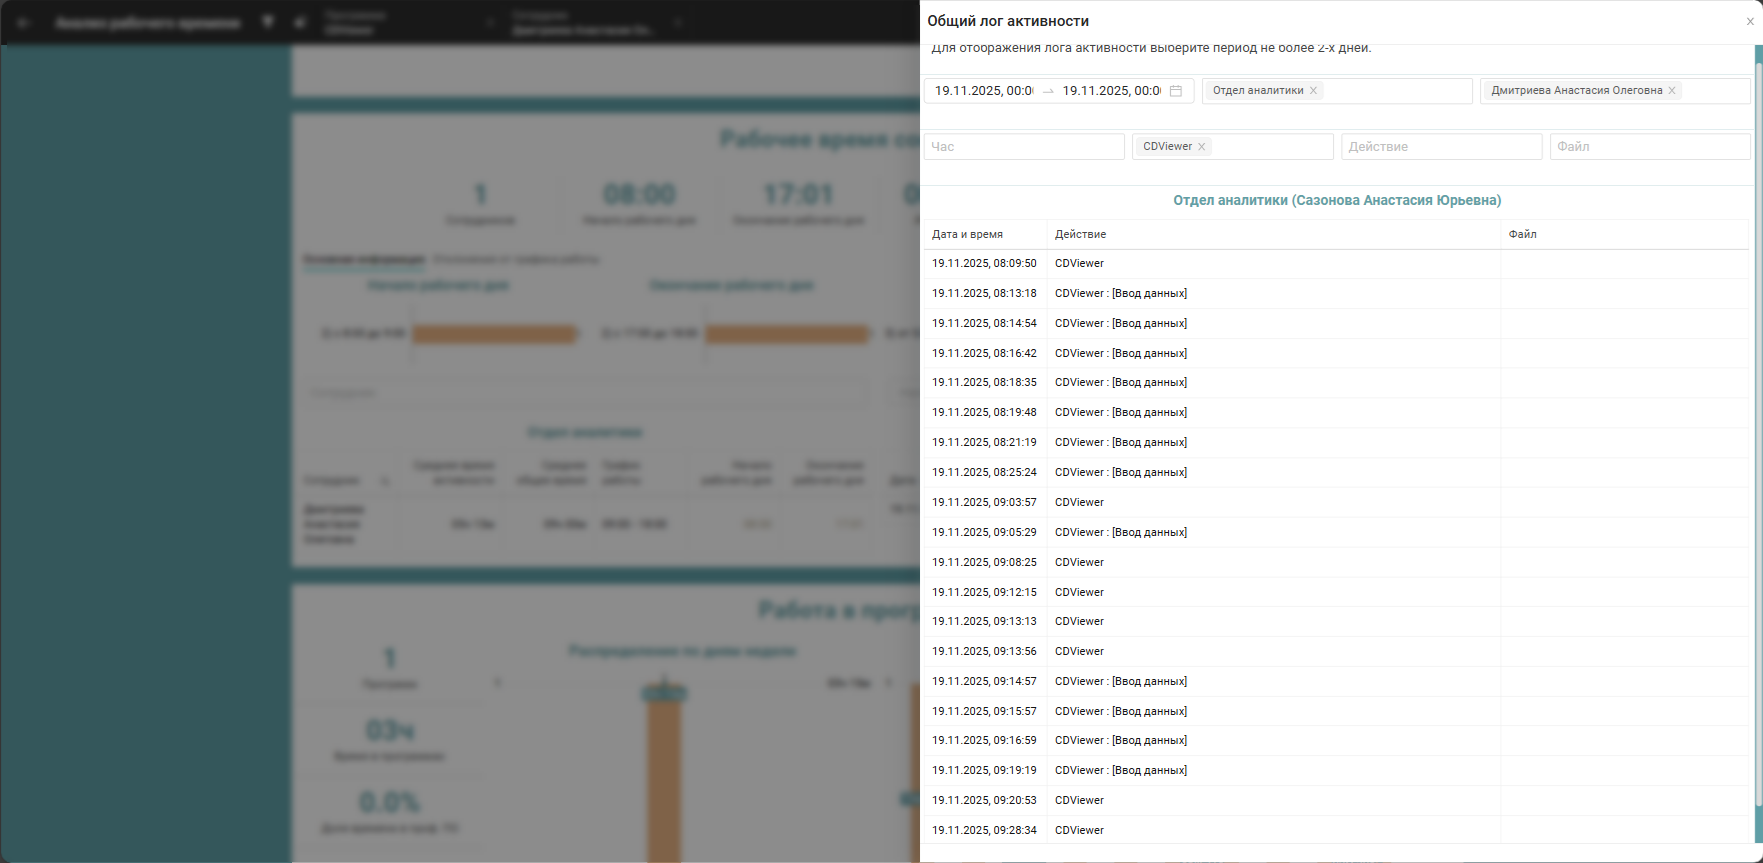Open the Час filter dropdown
This screenshot has width=1763, height=863.
1024,147
